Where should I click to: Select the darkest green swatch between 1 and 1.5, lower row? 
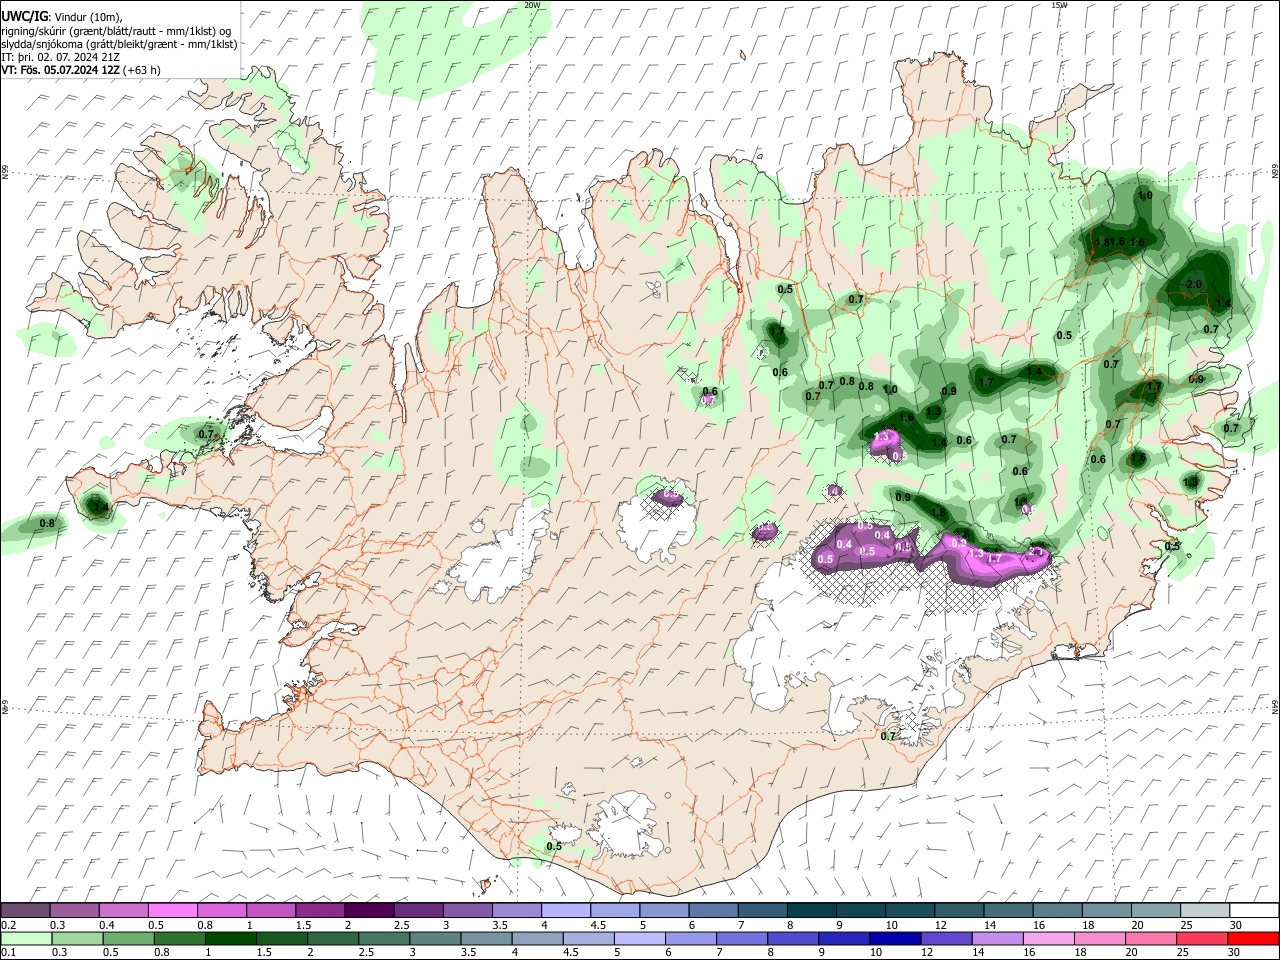tap(229, 938)
